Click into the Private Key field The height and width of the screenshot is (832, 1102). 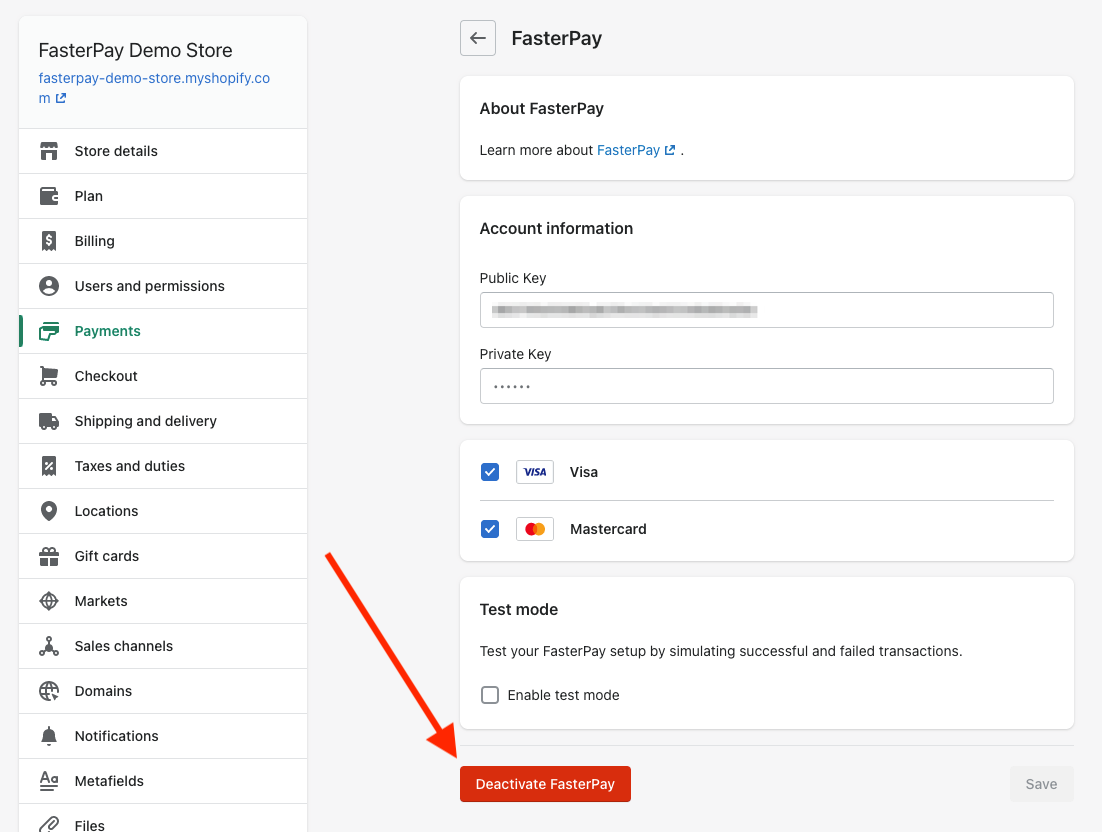tap(767, 386)
